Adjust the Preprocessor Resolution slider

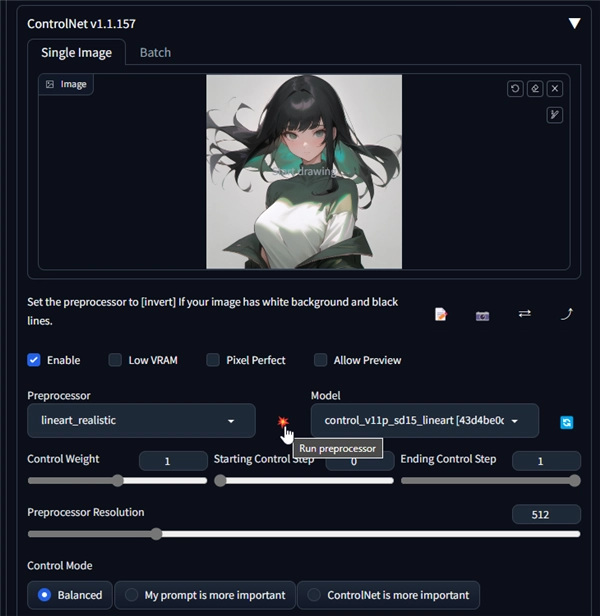[x=304, y=534]
